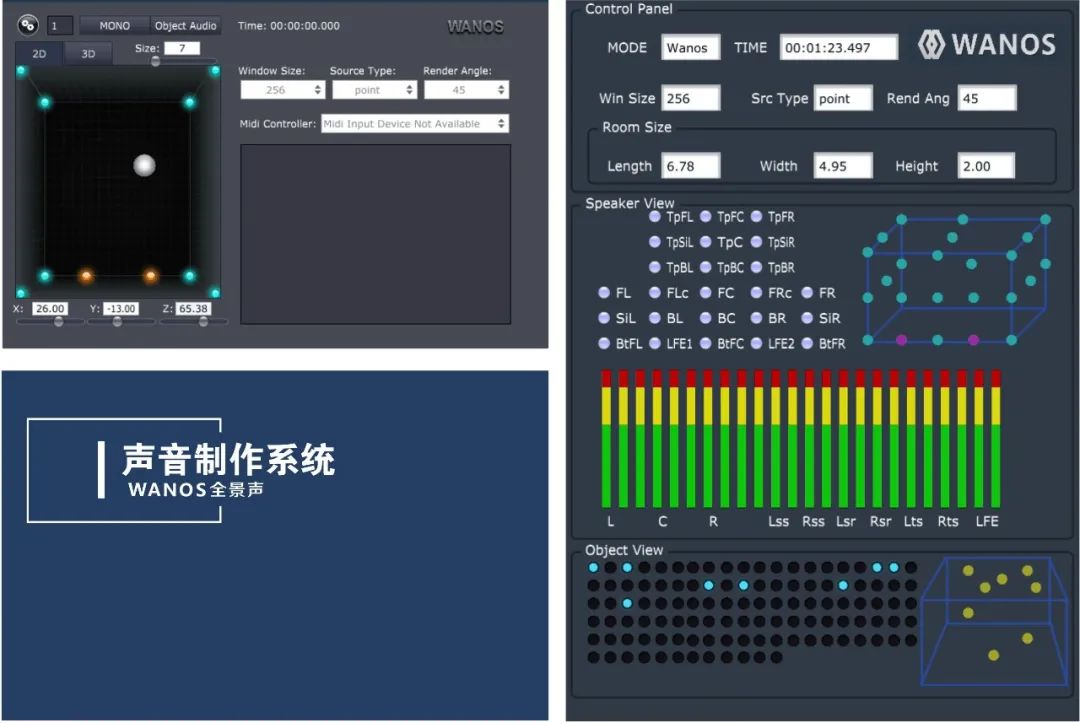Image resolution: width=1080 pixels, height=723 pixels.
Task: Click the room Height field 2.00
Action: tap(986, 166)
